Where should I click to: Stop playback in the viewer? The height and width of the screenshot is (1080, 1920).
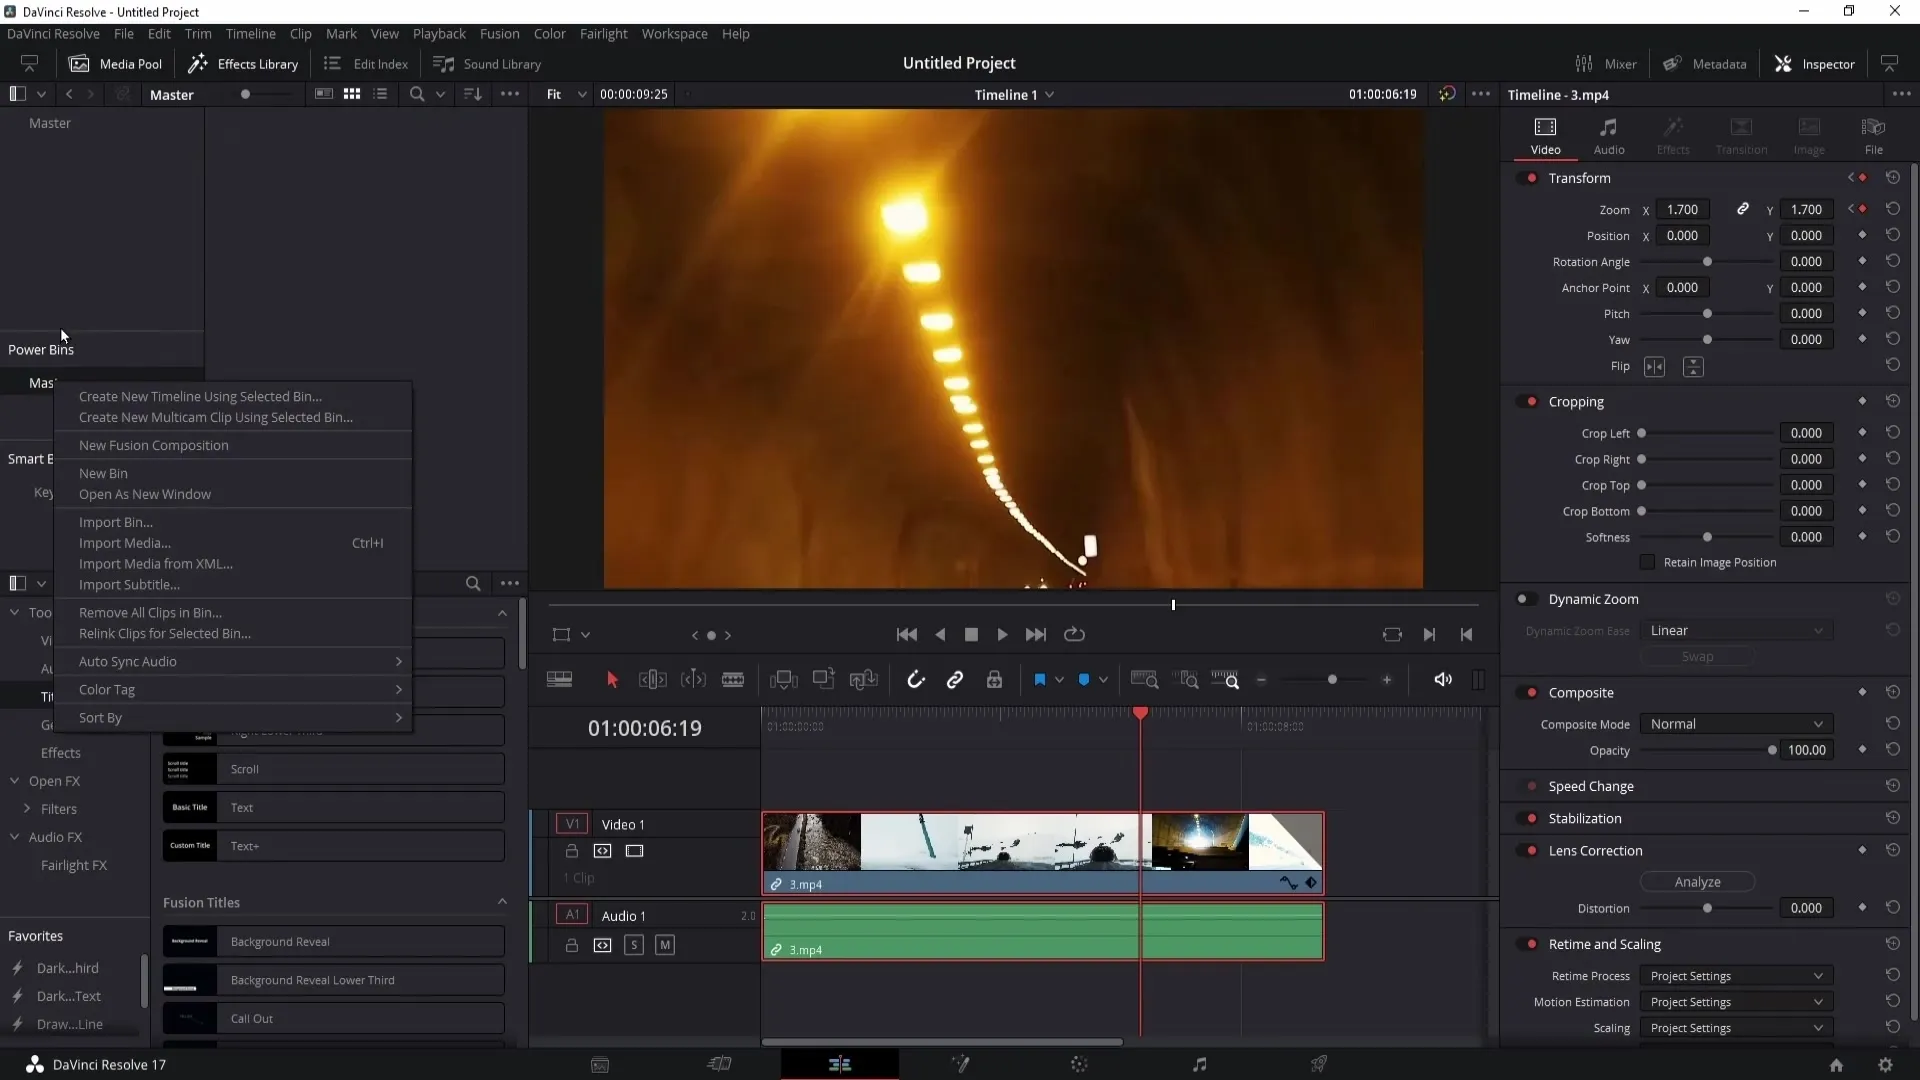click(971, 635)
